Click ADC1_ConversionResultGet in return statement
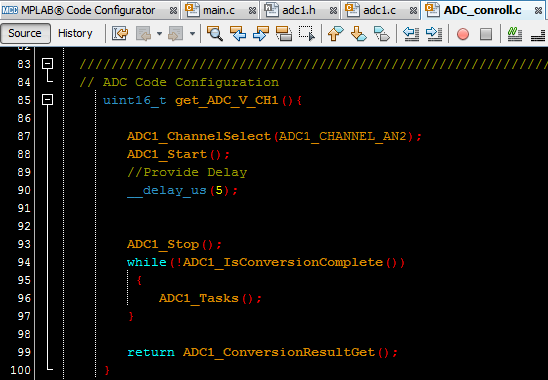 tap(279, 352)
